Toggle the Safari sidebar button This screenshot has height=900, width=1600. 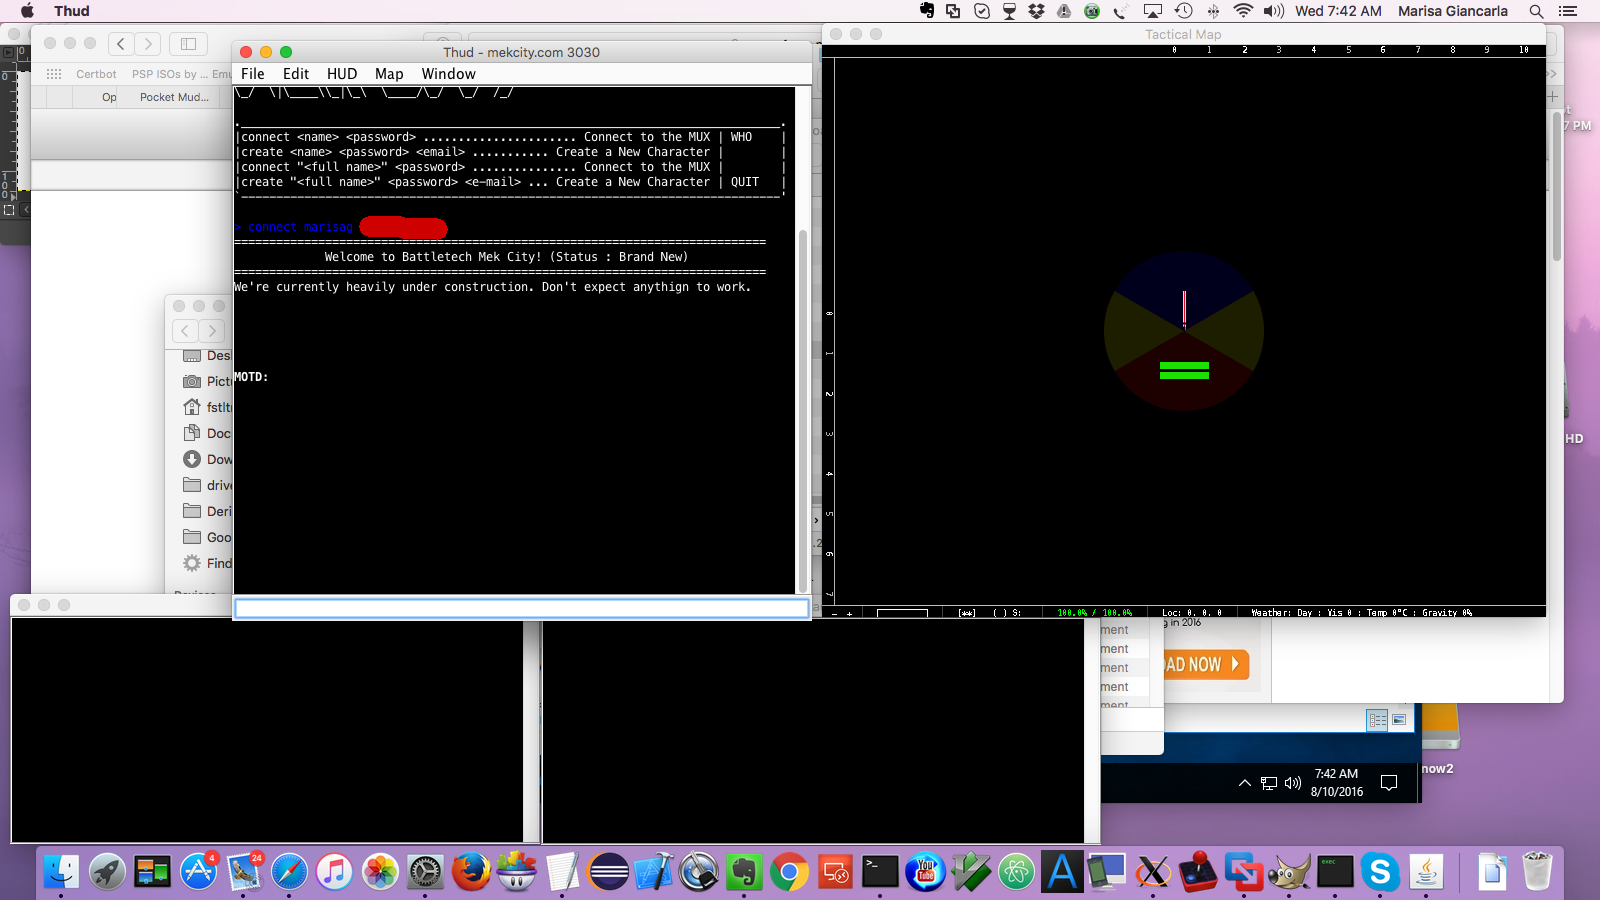188,44
